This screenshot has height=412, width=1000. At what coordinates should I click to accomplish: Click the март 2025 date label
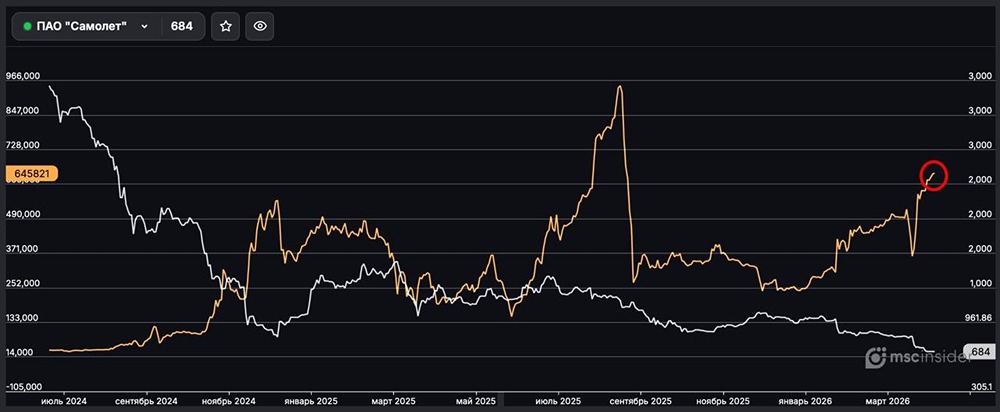point(393,402)
